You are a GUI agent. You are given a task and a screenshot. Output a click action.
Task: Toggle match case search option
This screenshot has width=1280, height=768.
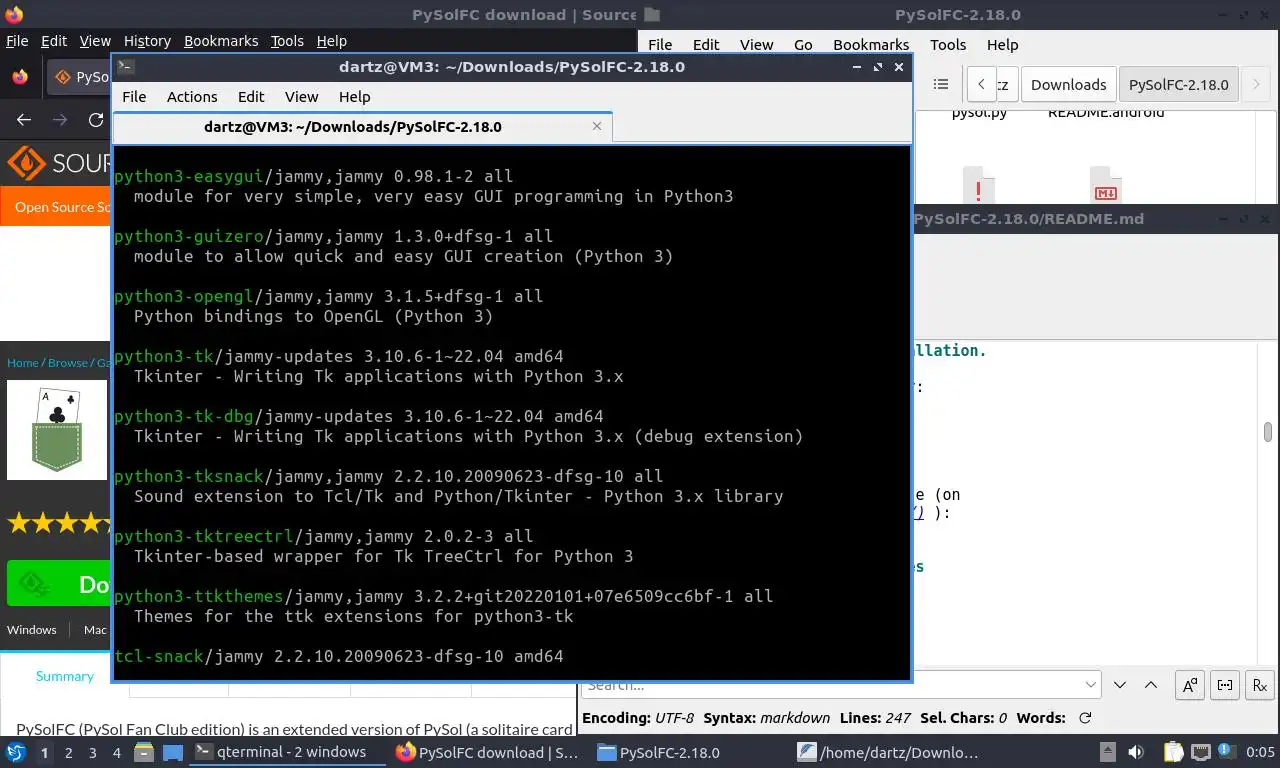click(1190, 685)
